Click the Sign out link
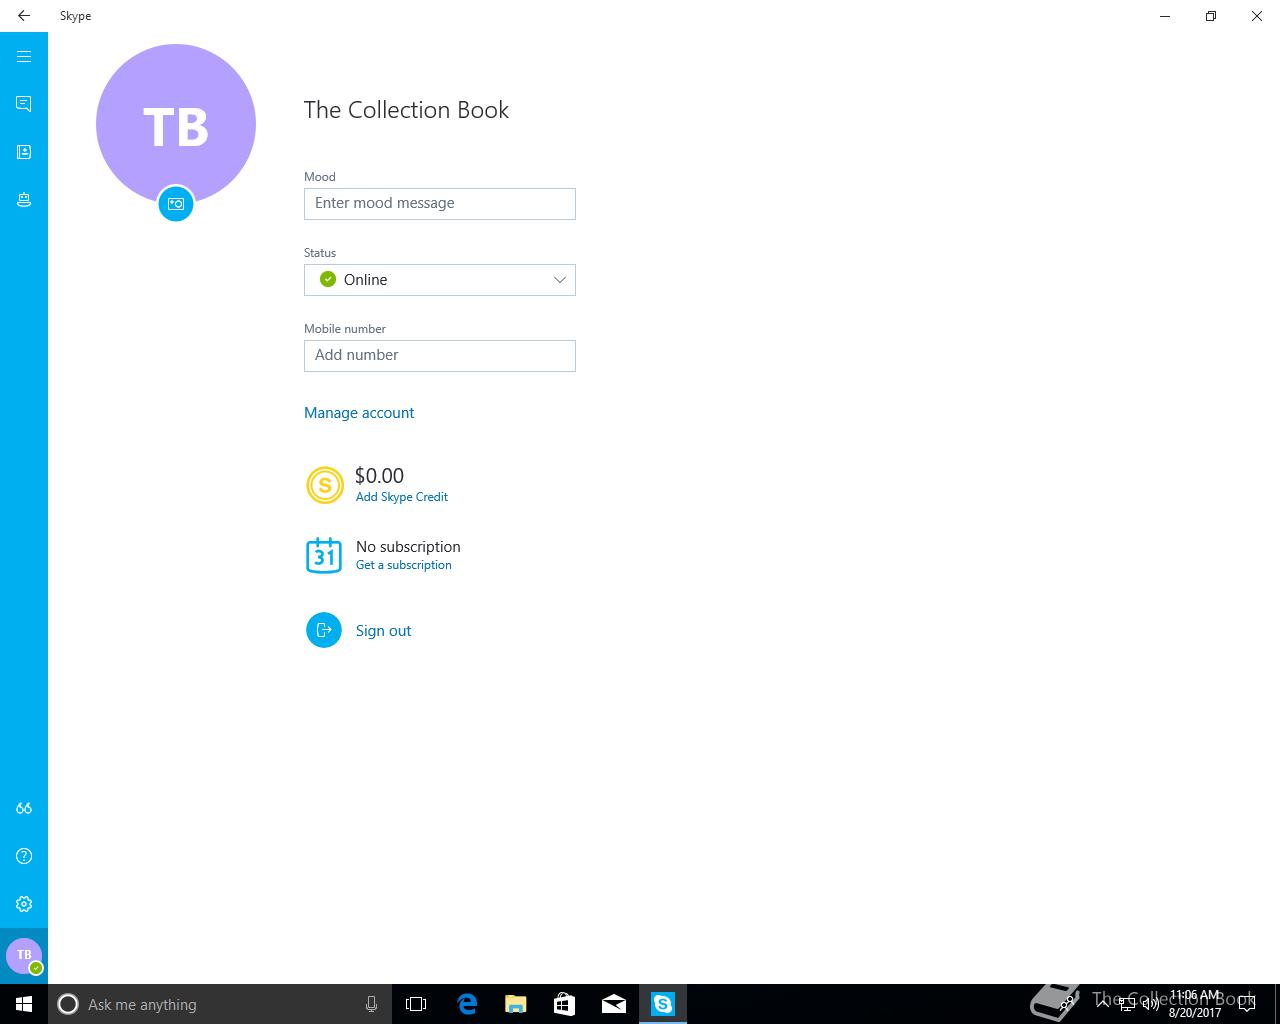The width and height of the screenshot is (1280, 1024). [x=384, y=631]
